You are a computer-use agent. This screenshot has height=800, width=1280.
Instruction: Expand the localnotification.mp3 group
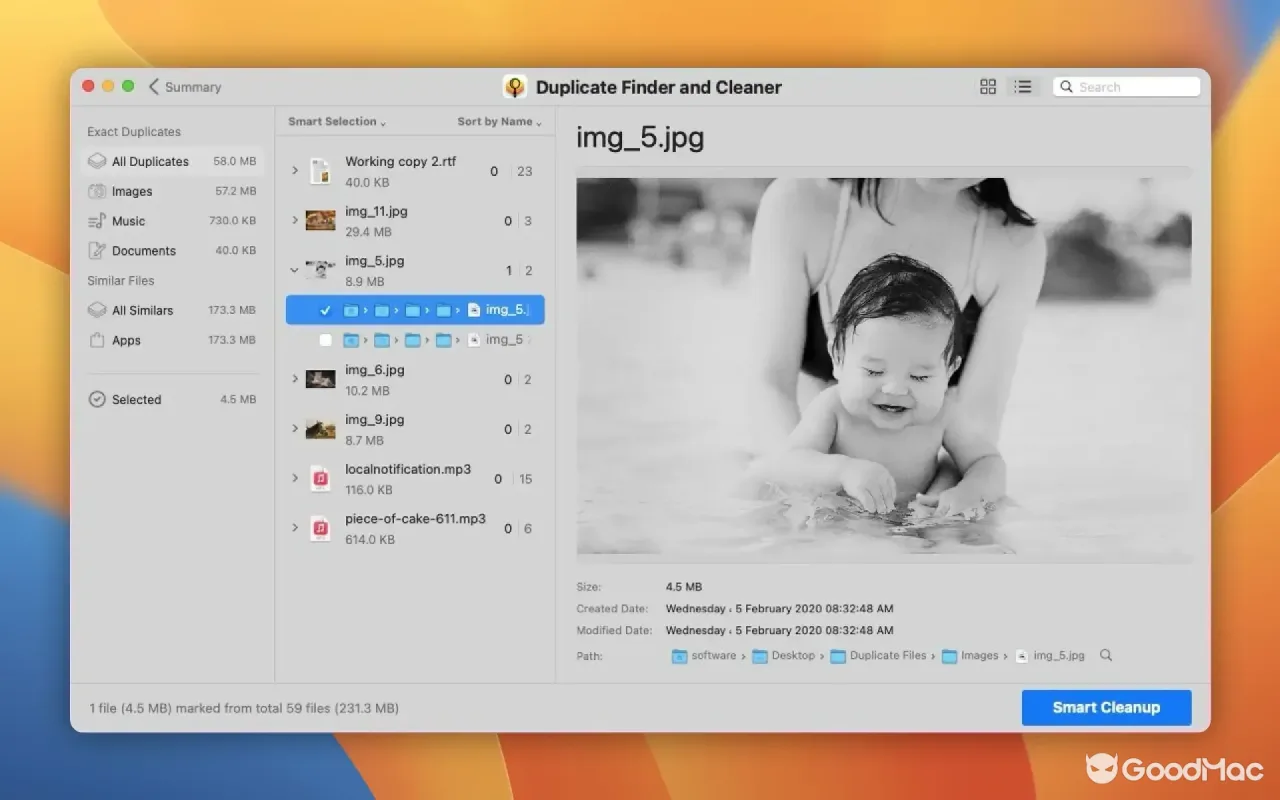[x=295, y=479]
